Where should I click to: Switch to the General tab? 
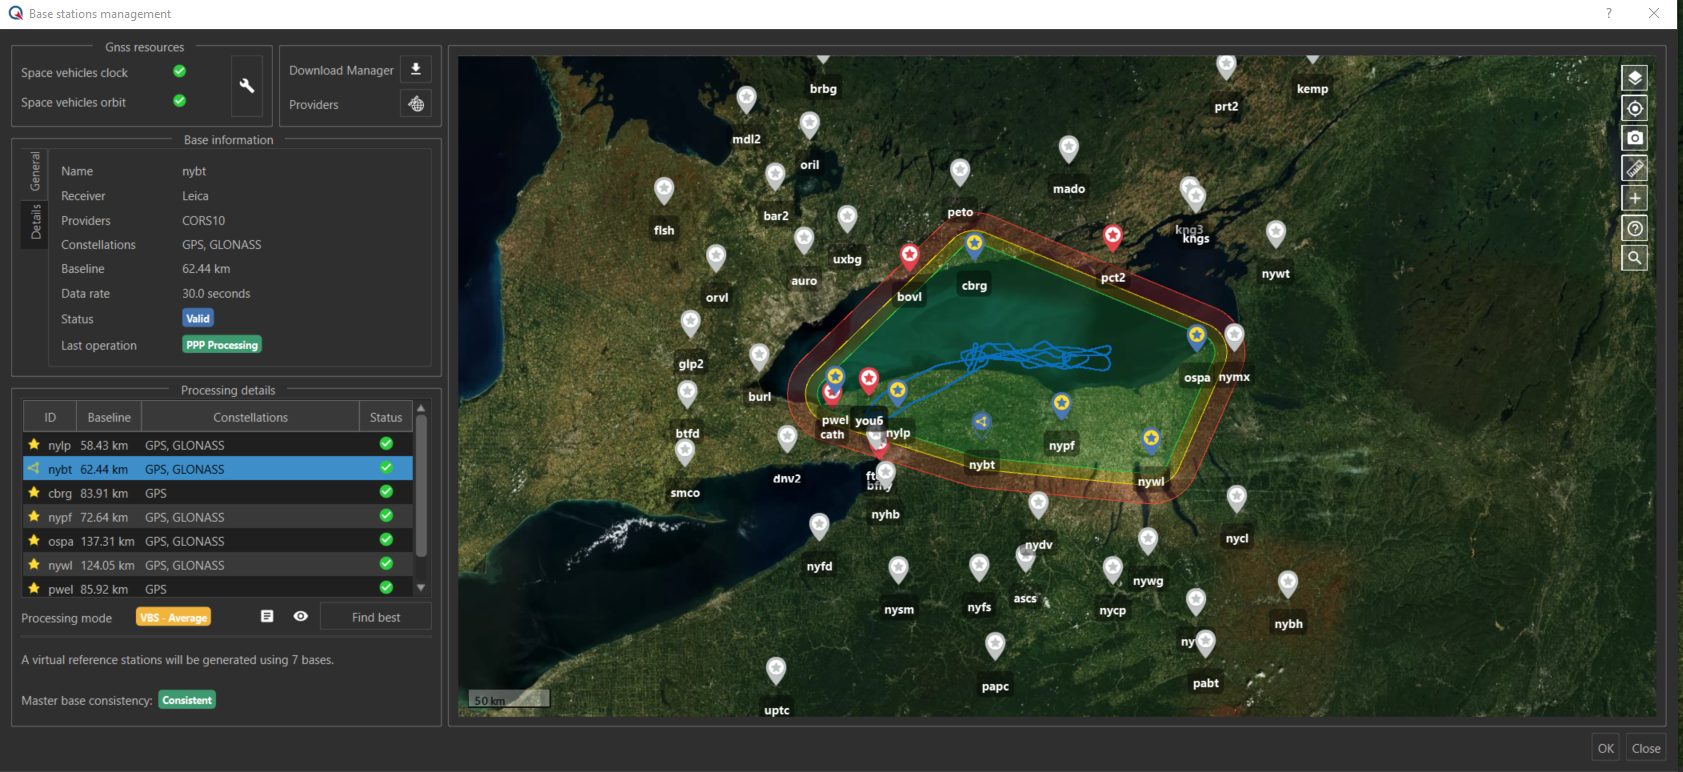tap(36, 171)
